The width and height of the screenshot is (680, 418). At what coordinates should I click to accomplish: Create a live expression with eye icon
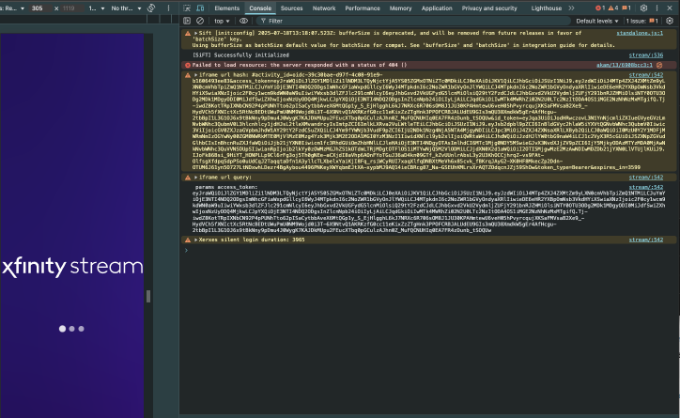click(244, 21)
